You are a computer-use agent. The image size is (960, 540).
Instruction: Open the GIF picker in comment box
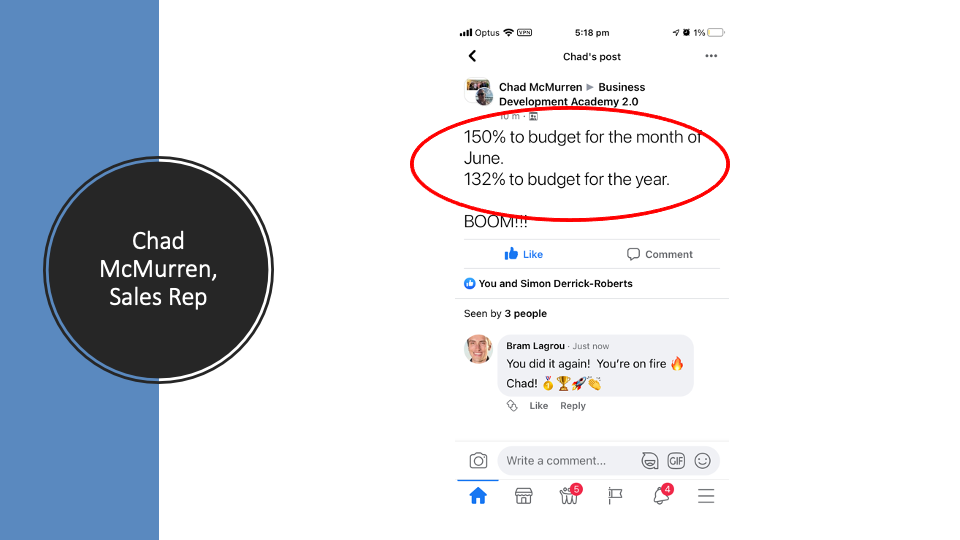tap(676, 460)
